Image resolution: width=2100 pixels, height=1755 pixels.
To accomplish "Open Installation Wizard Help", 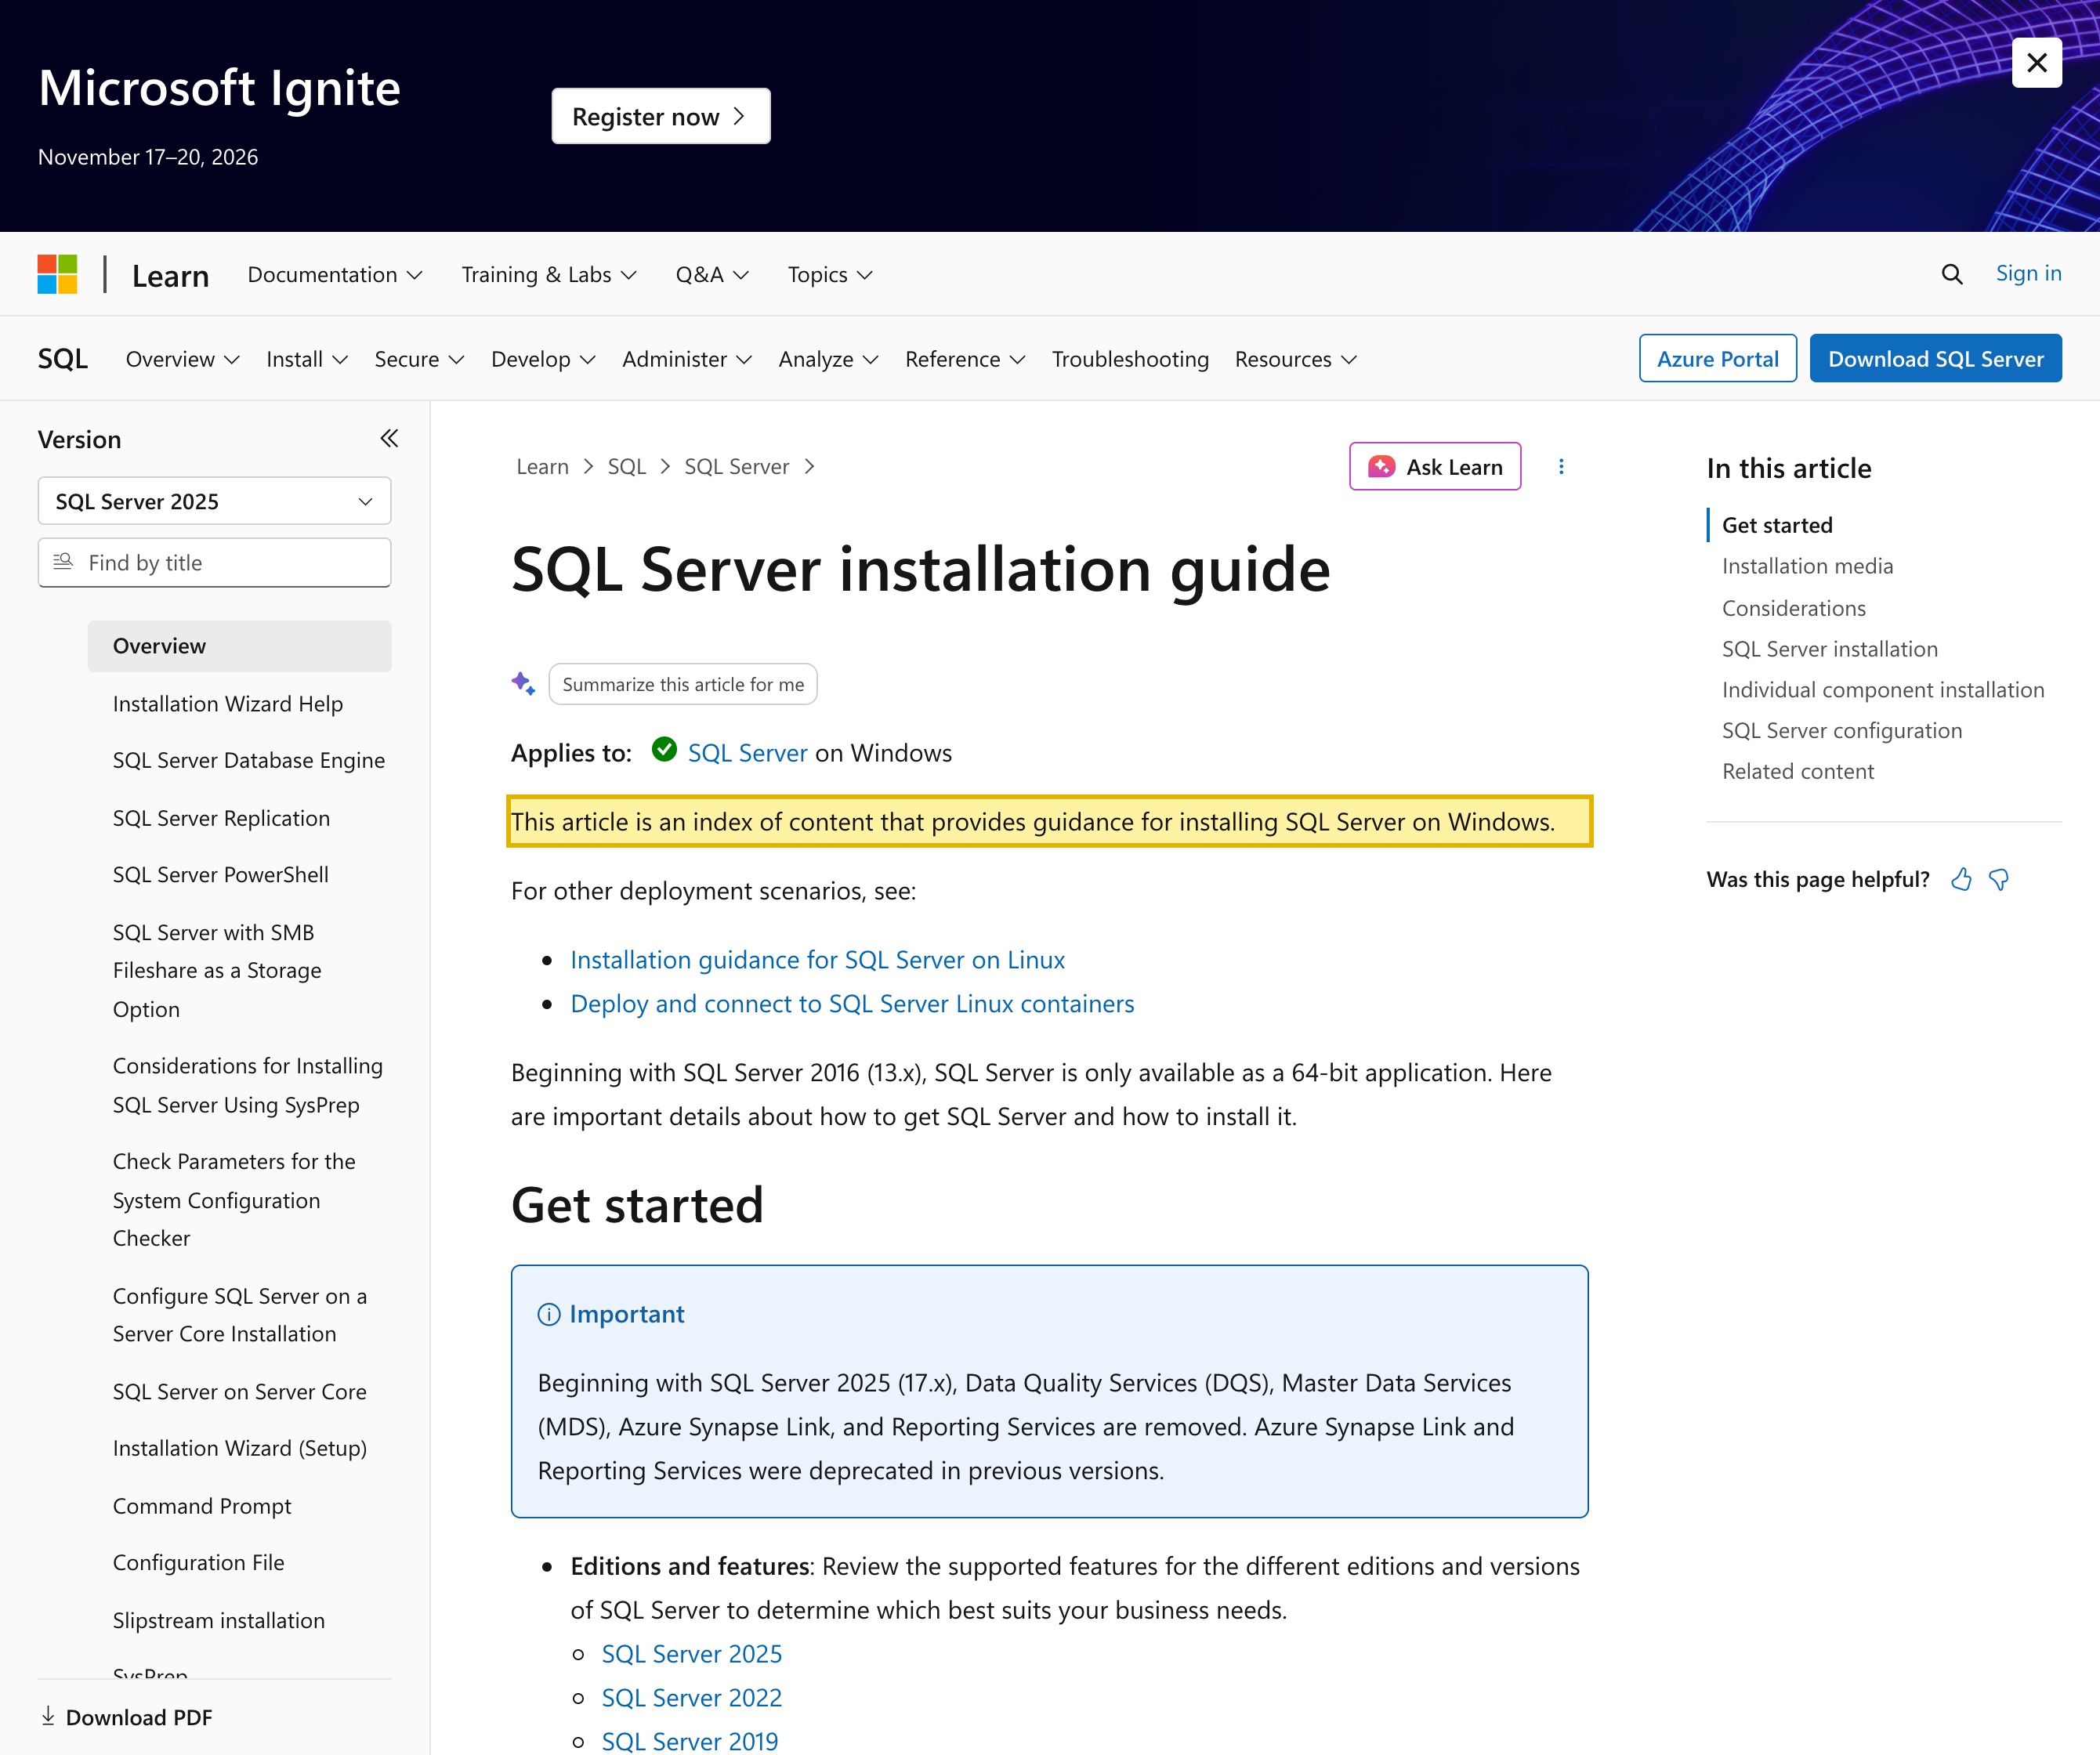I will pyautogui.click(x=228, y=704).
